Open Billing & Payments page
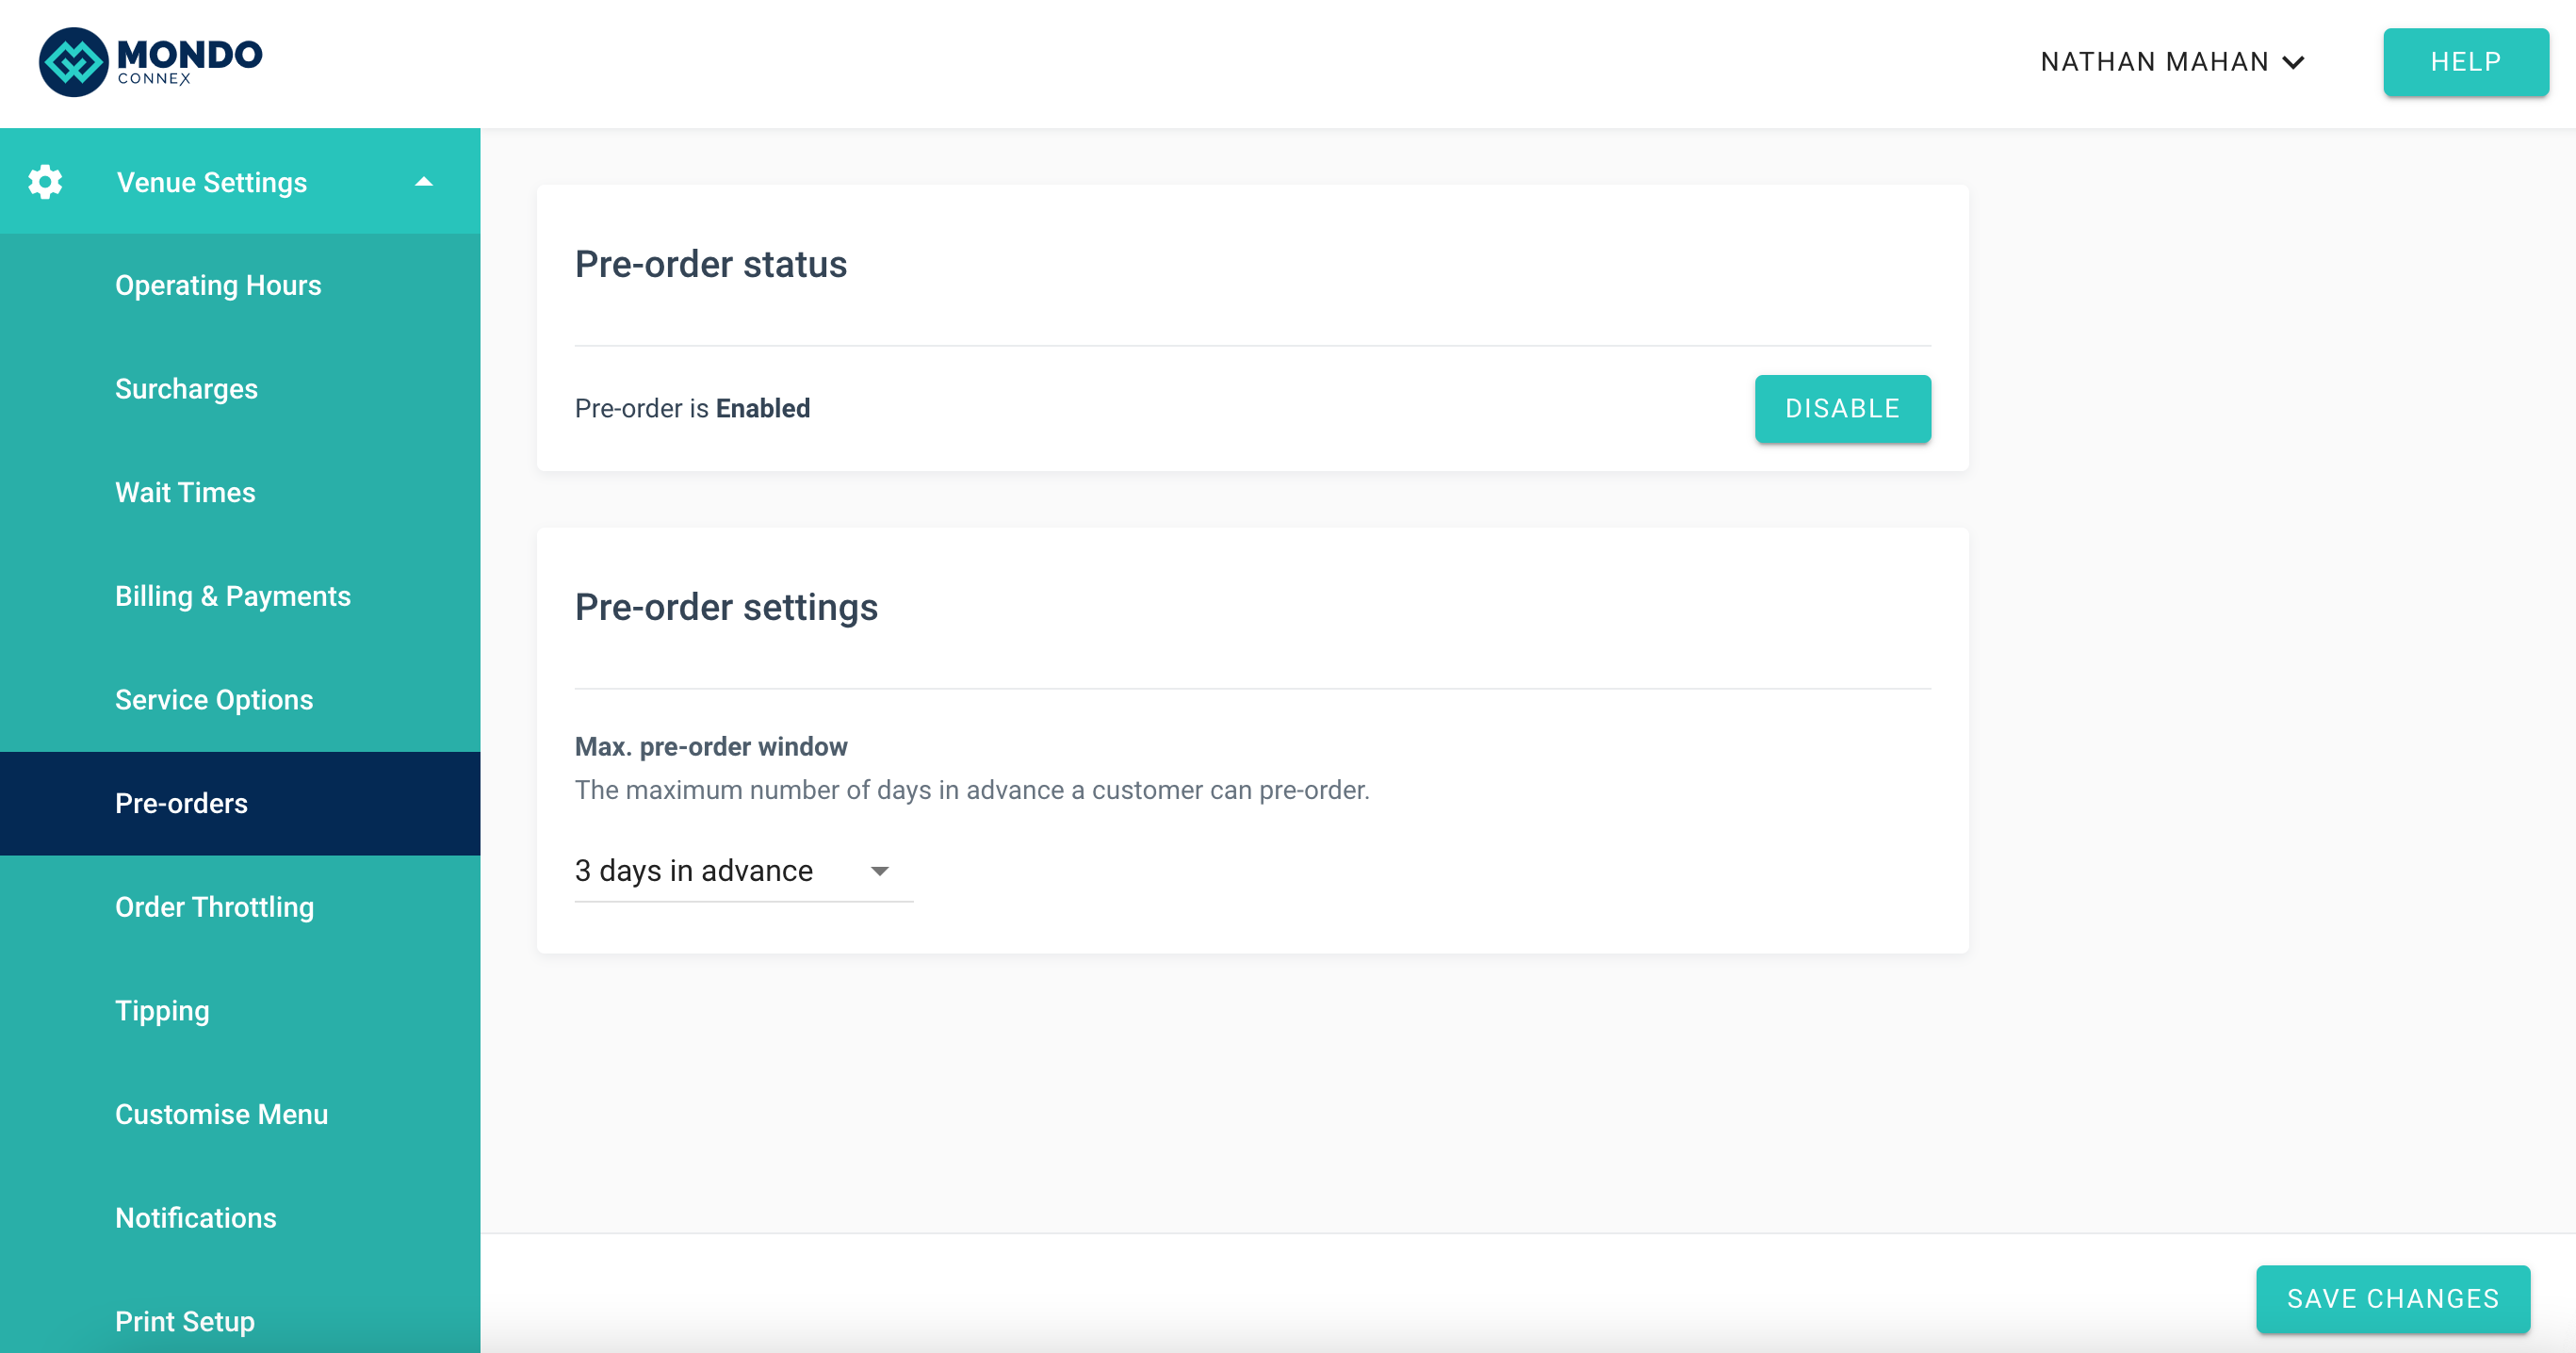 click(x=232, y=596)
